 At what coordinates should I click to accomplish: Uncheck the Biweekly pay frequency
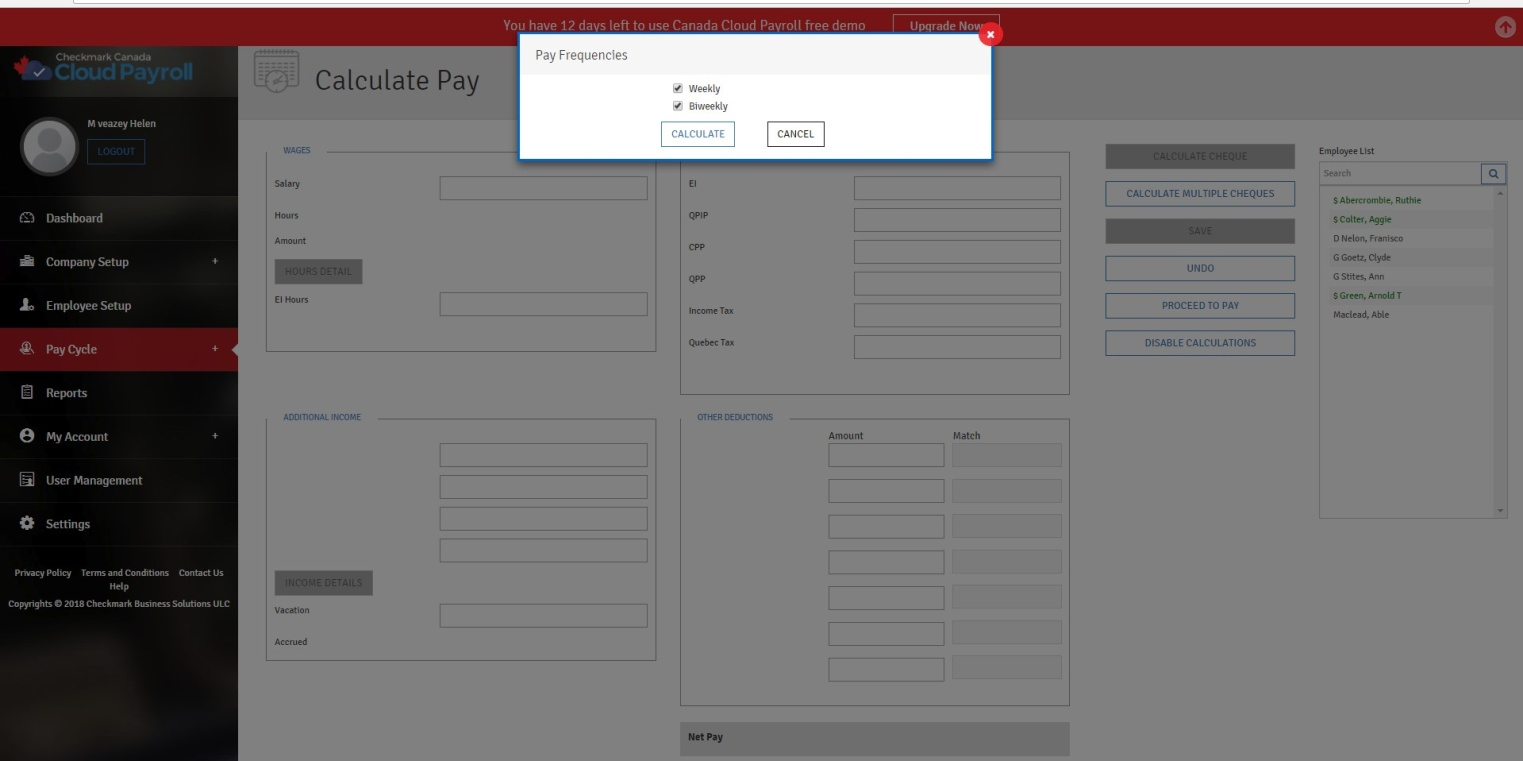pyautogui.click(x=678, y=106)
